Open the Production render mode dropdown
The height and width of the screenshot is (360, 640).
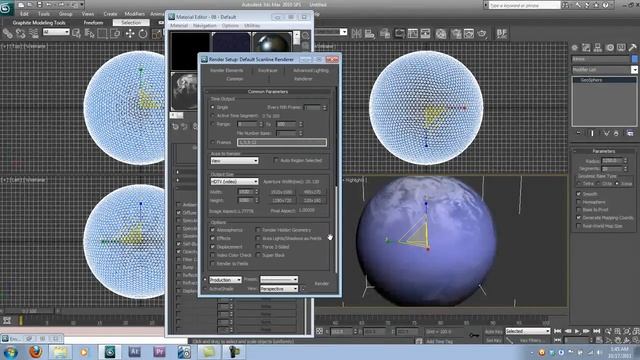point(225,280)
